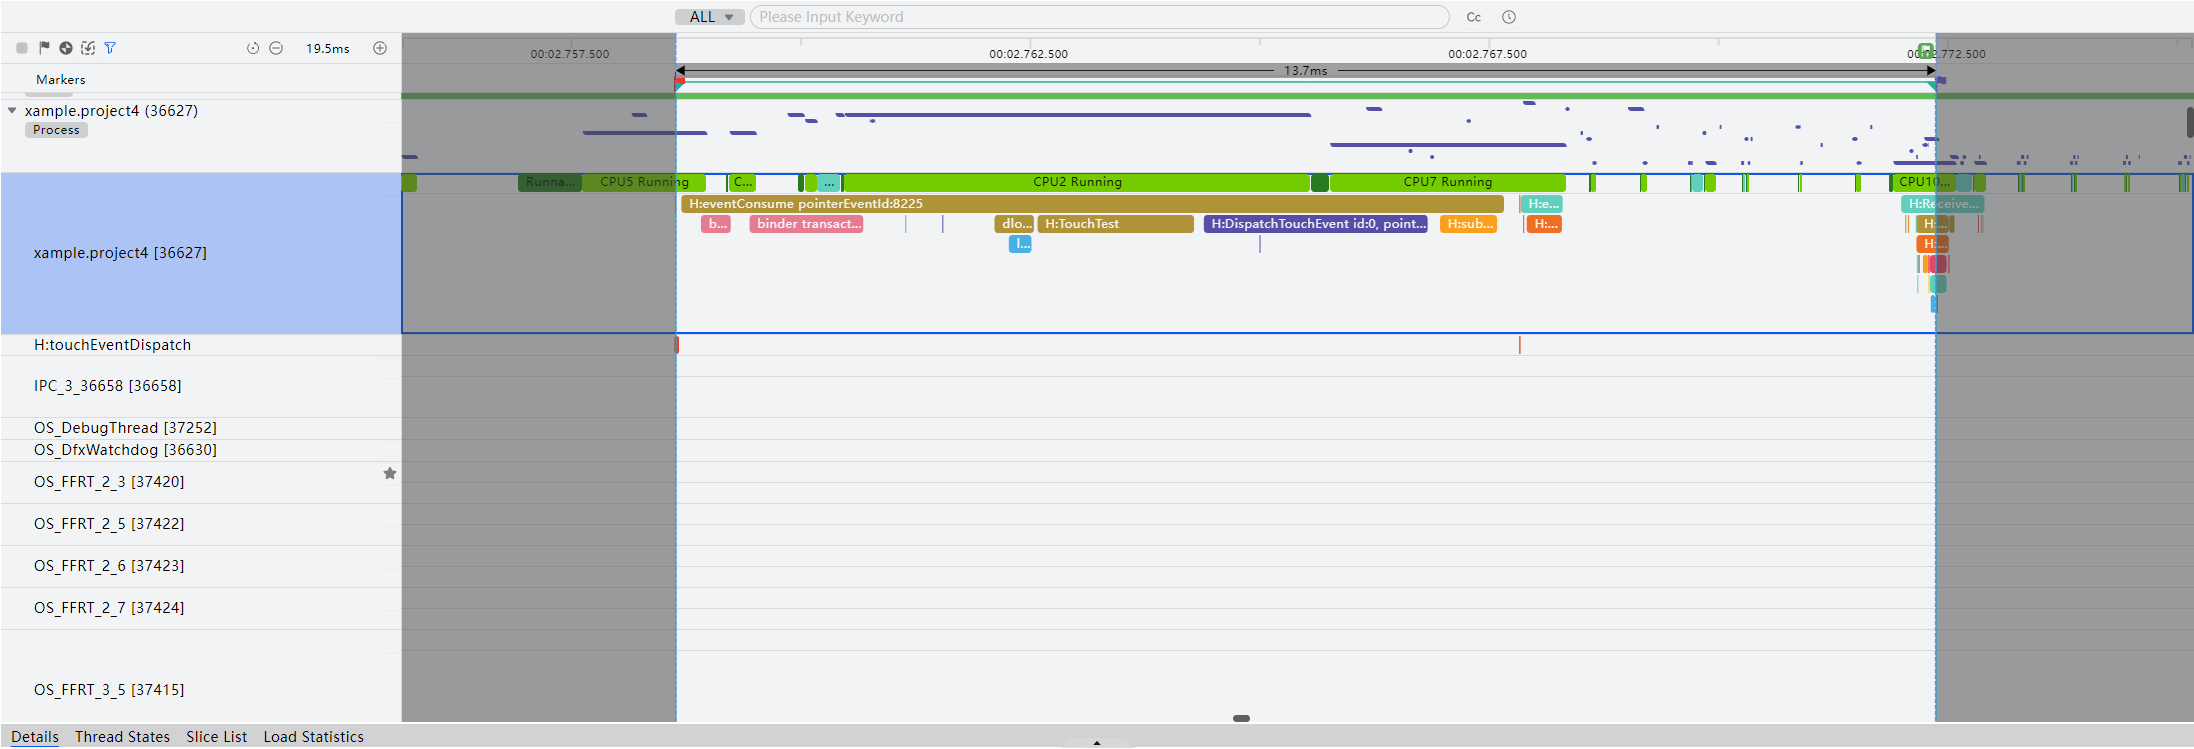Open the ALL filter dropdown

(710, 17)
